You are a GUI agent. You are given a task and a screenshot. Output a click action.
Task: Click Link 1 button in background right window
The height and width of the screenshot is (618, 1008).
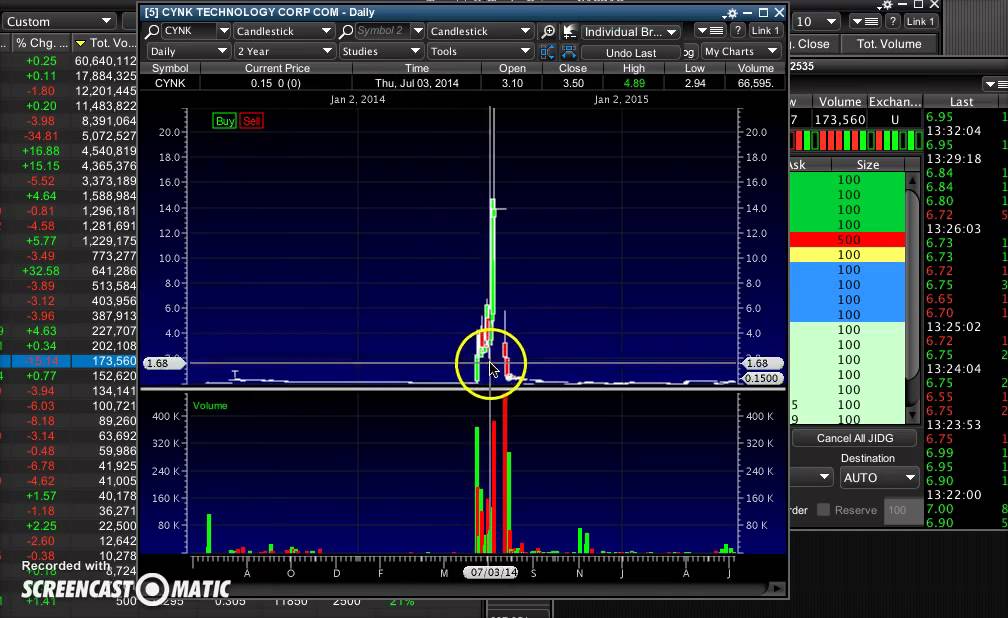919,21
